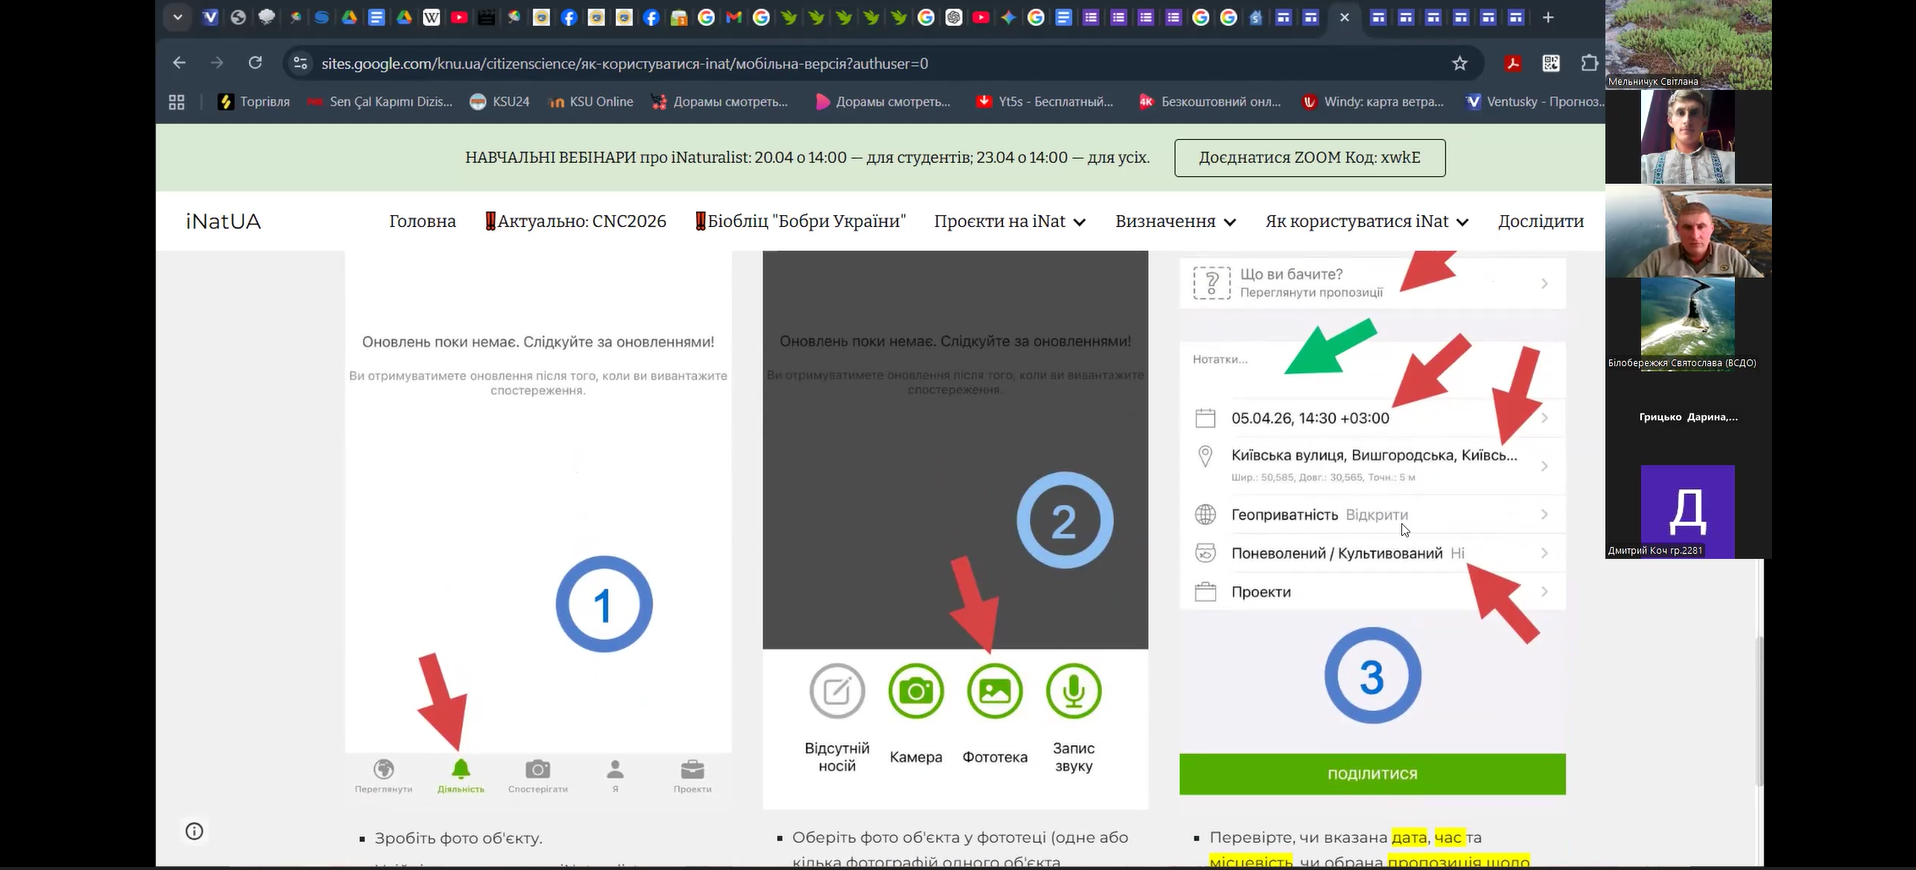The image size is (1916, 870).
Task: Open the Головна navigation item
Action: click(x=422, y=221)
